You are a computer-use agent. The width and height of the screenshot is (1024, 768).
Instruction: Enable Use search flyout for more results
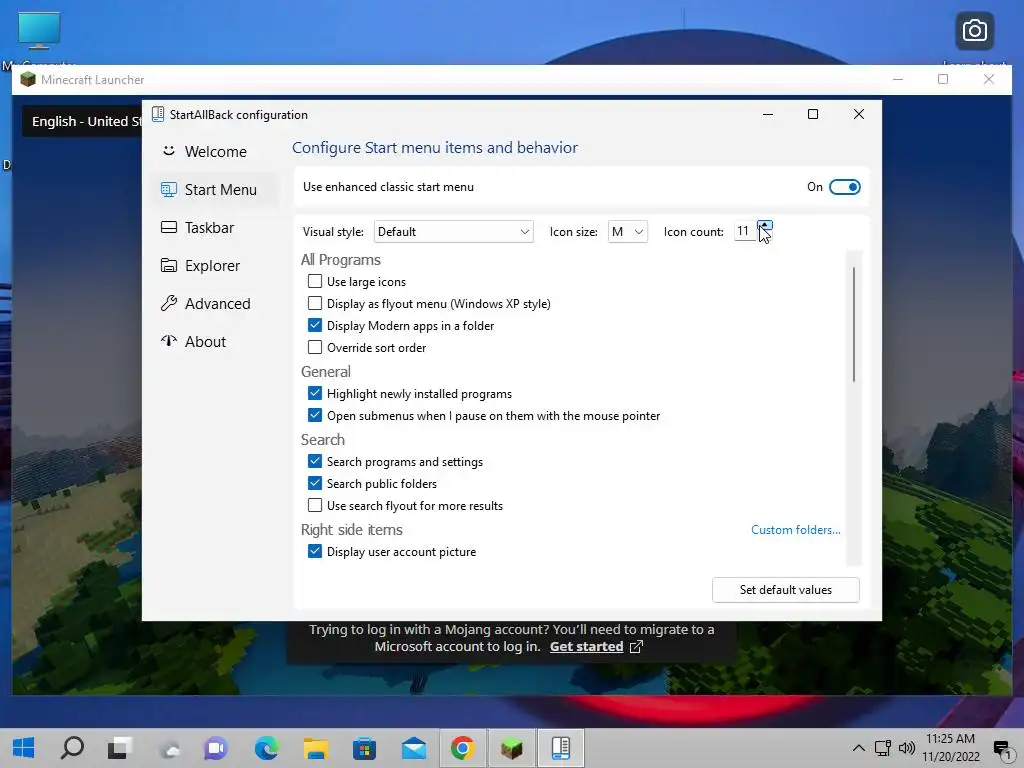point(315,505)
